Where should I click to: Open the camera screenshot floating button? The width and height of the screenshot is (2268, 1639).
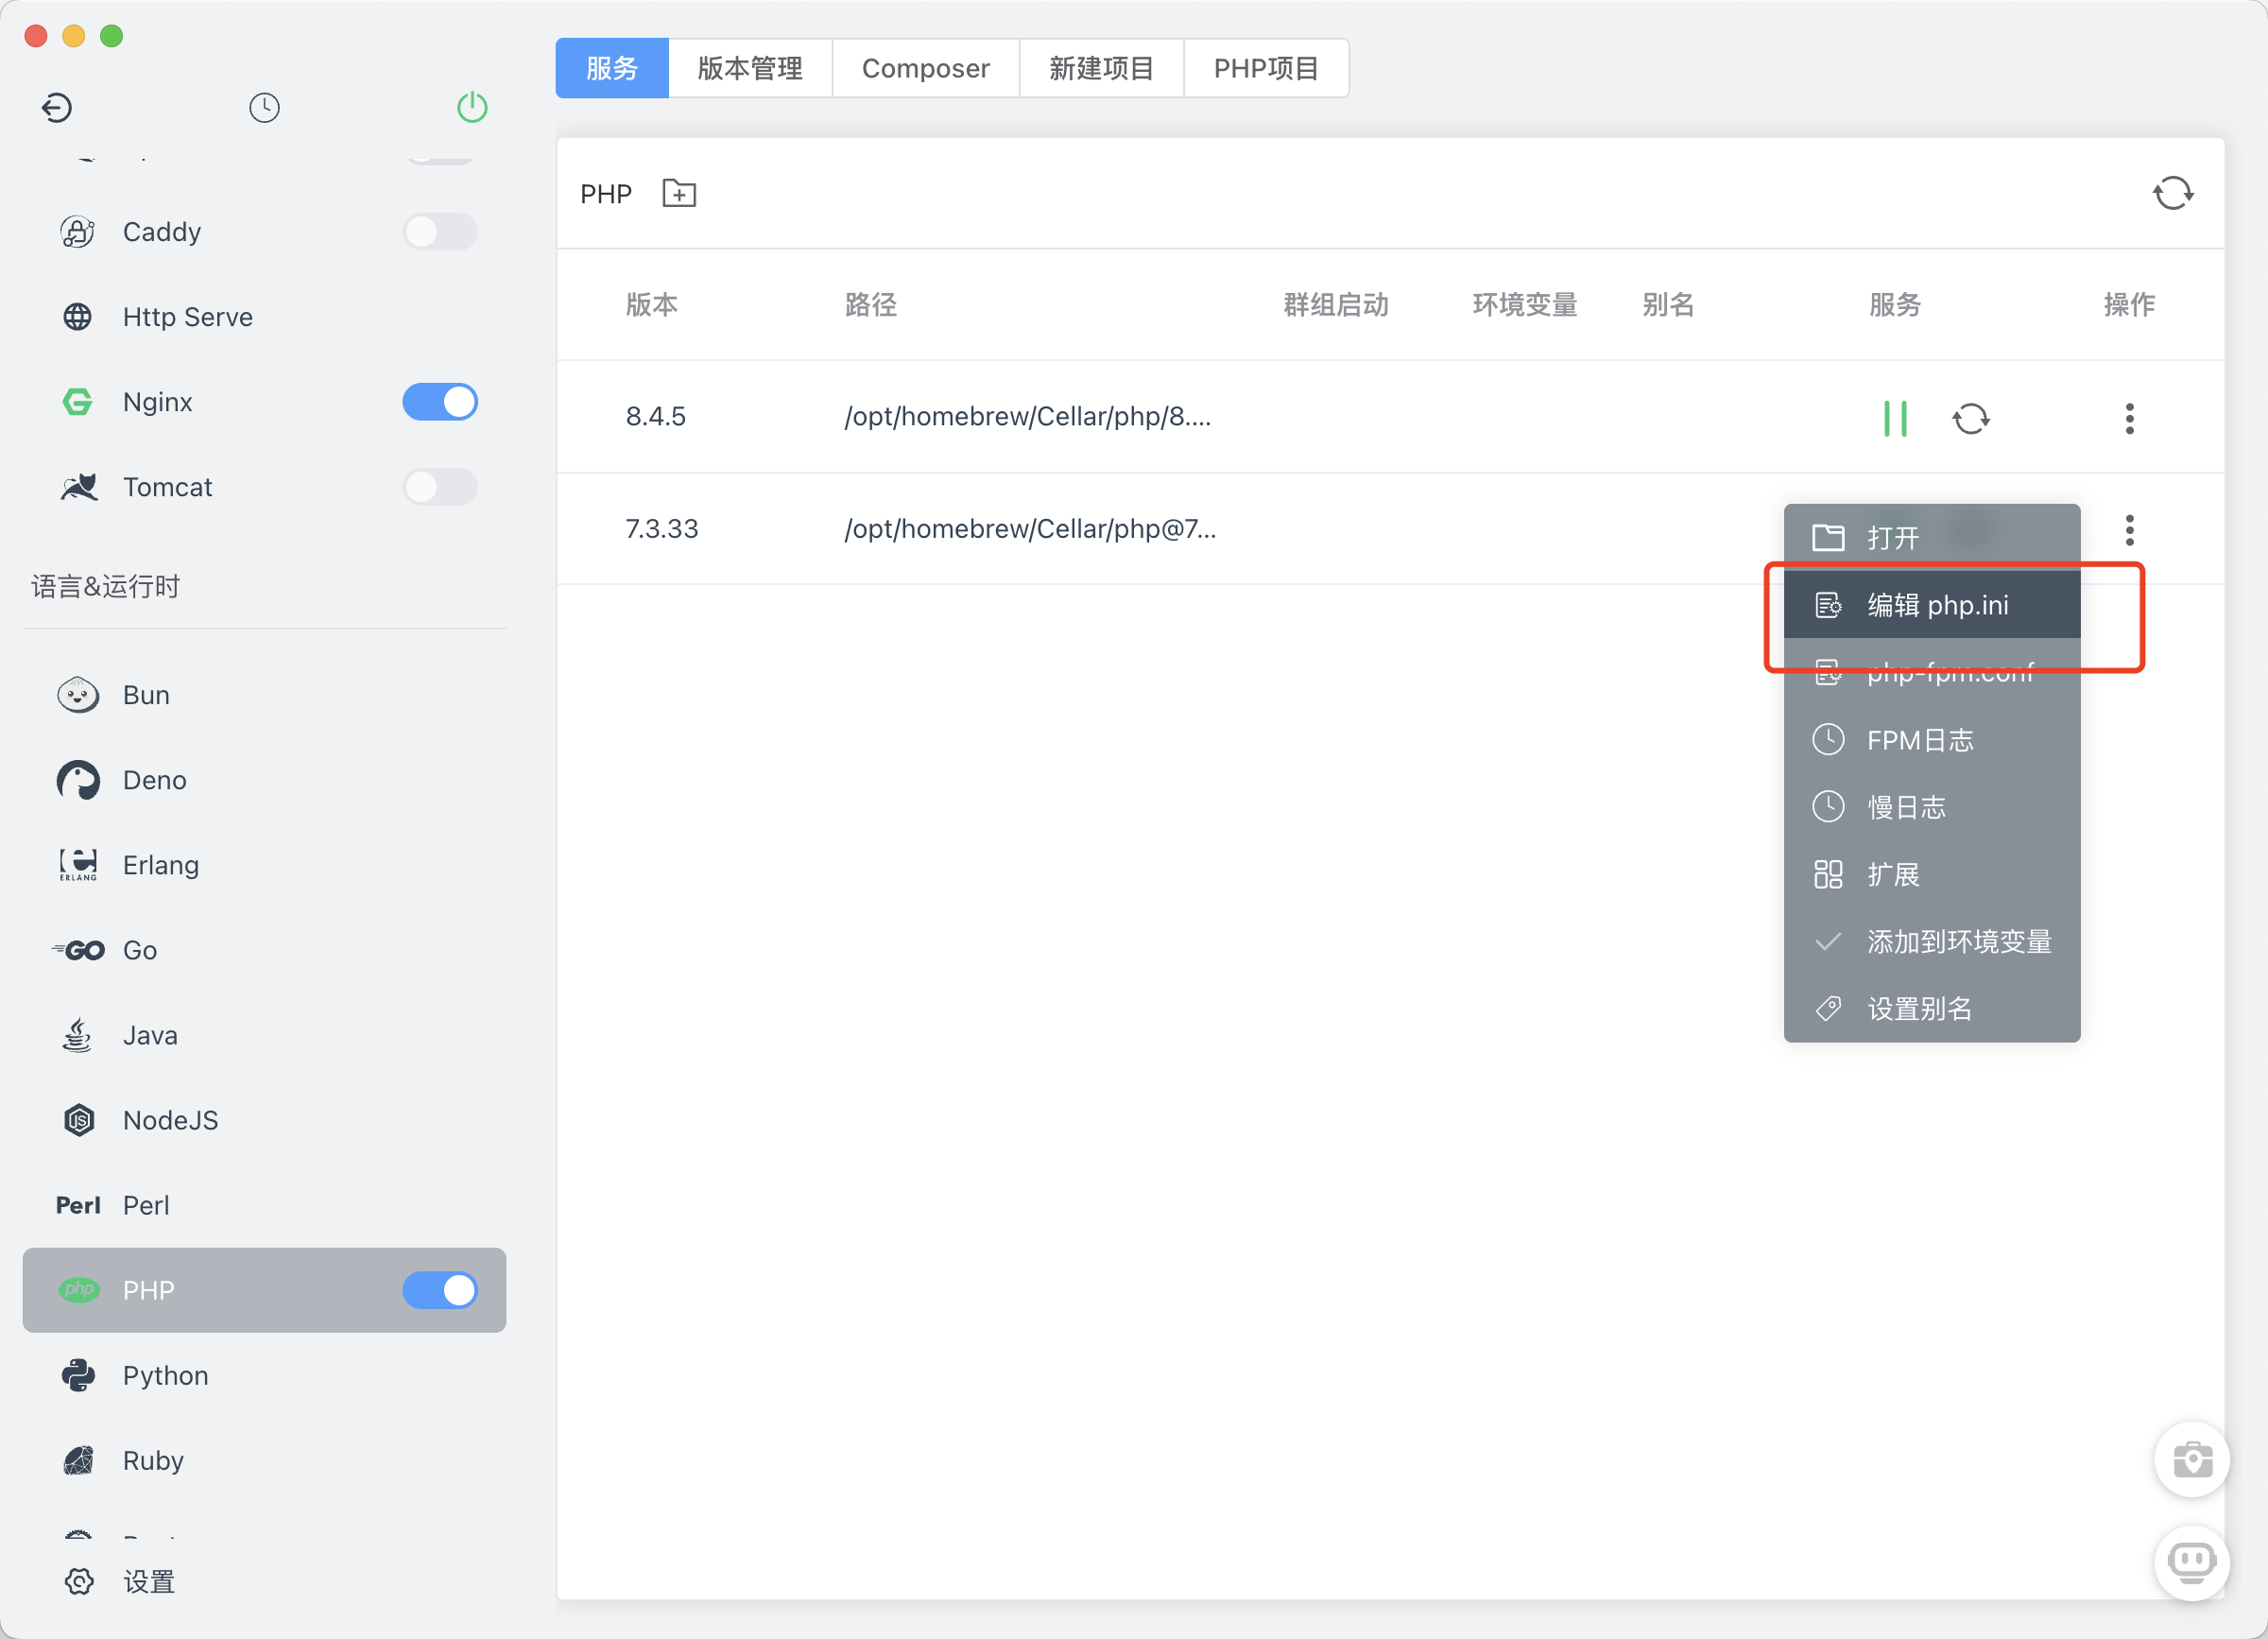[2191, 1460]
